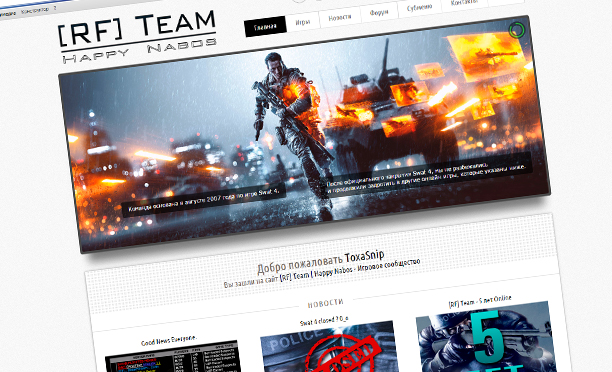Go to the Новости nav tab
Screen dimensions: 612x372
pyautogui.click(x=340, y=18)
